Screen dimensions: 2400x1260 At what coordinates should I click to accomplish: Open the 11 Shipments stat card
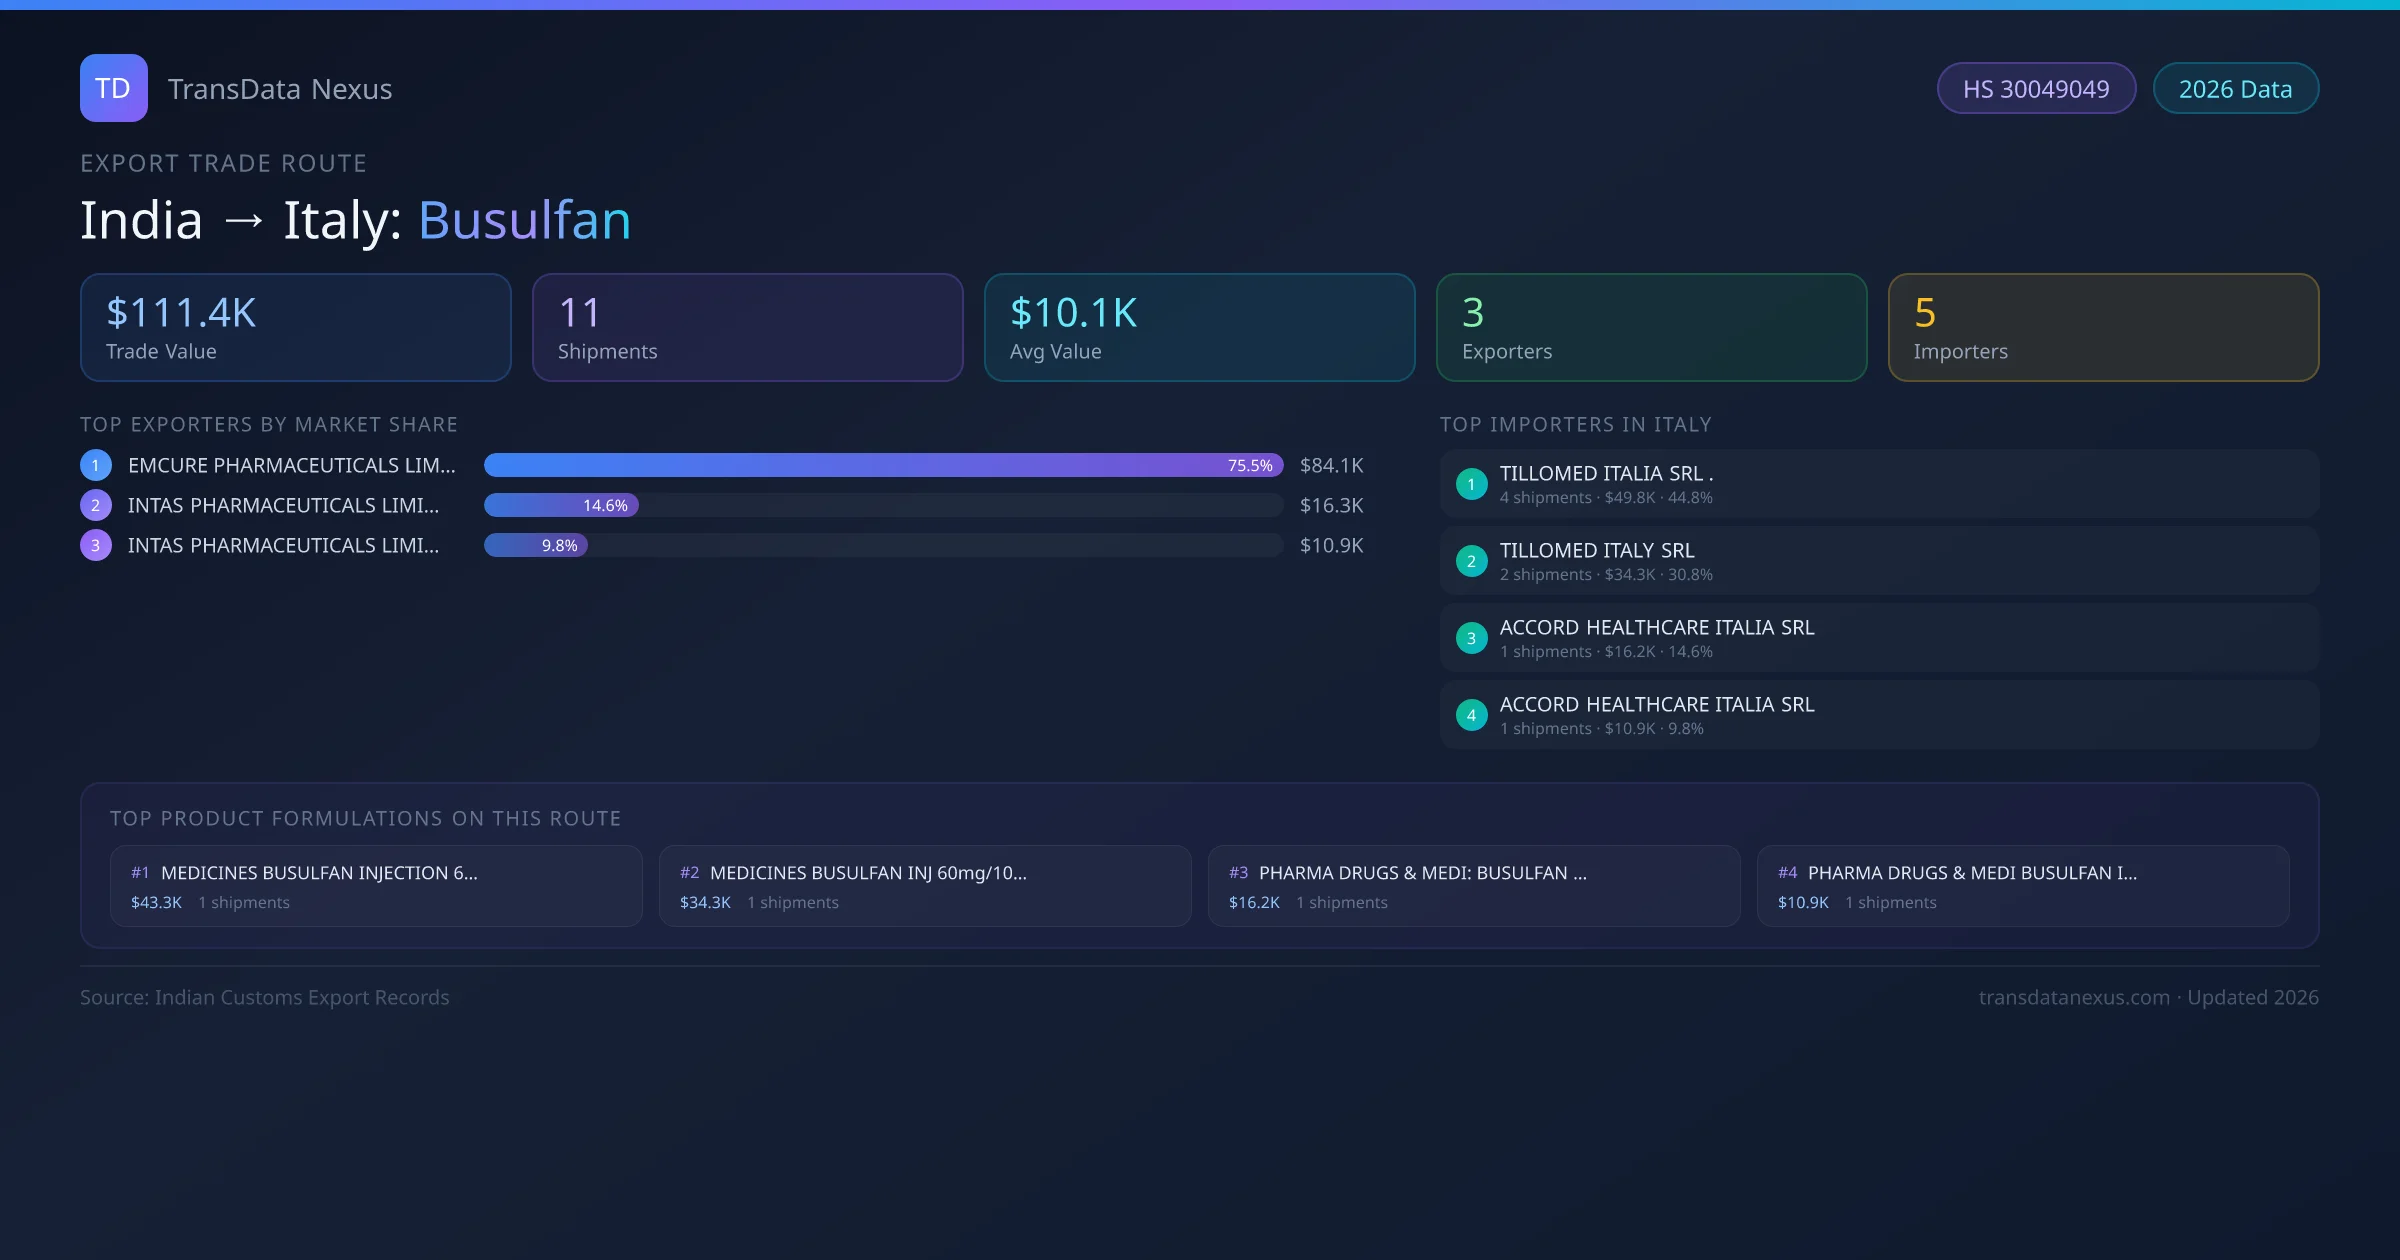click(x=747, y=327)
